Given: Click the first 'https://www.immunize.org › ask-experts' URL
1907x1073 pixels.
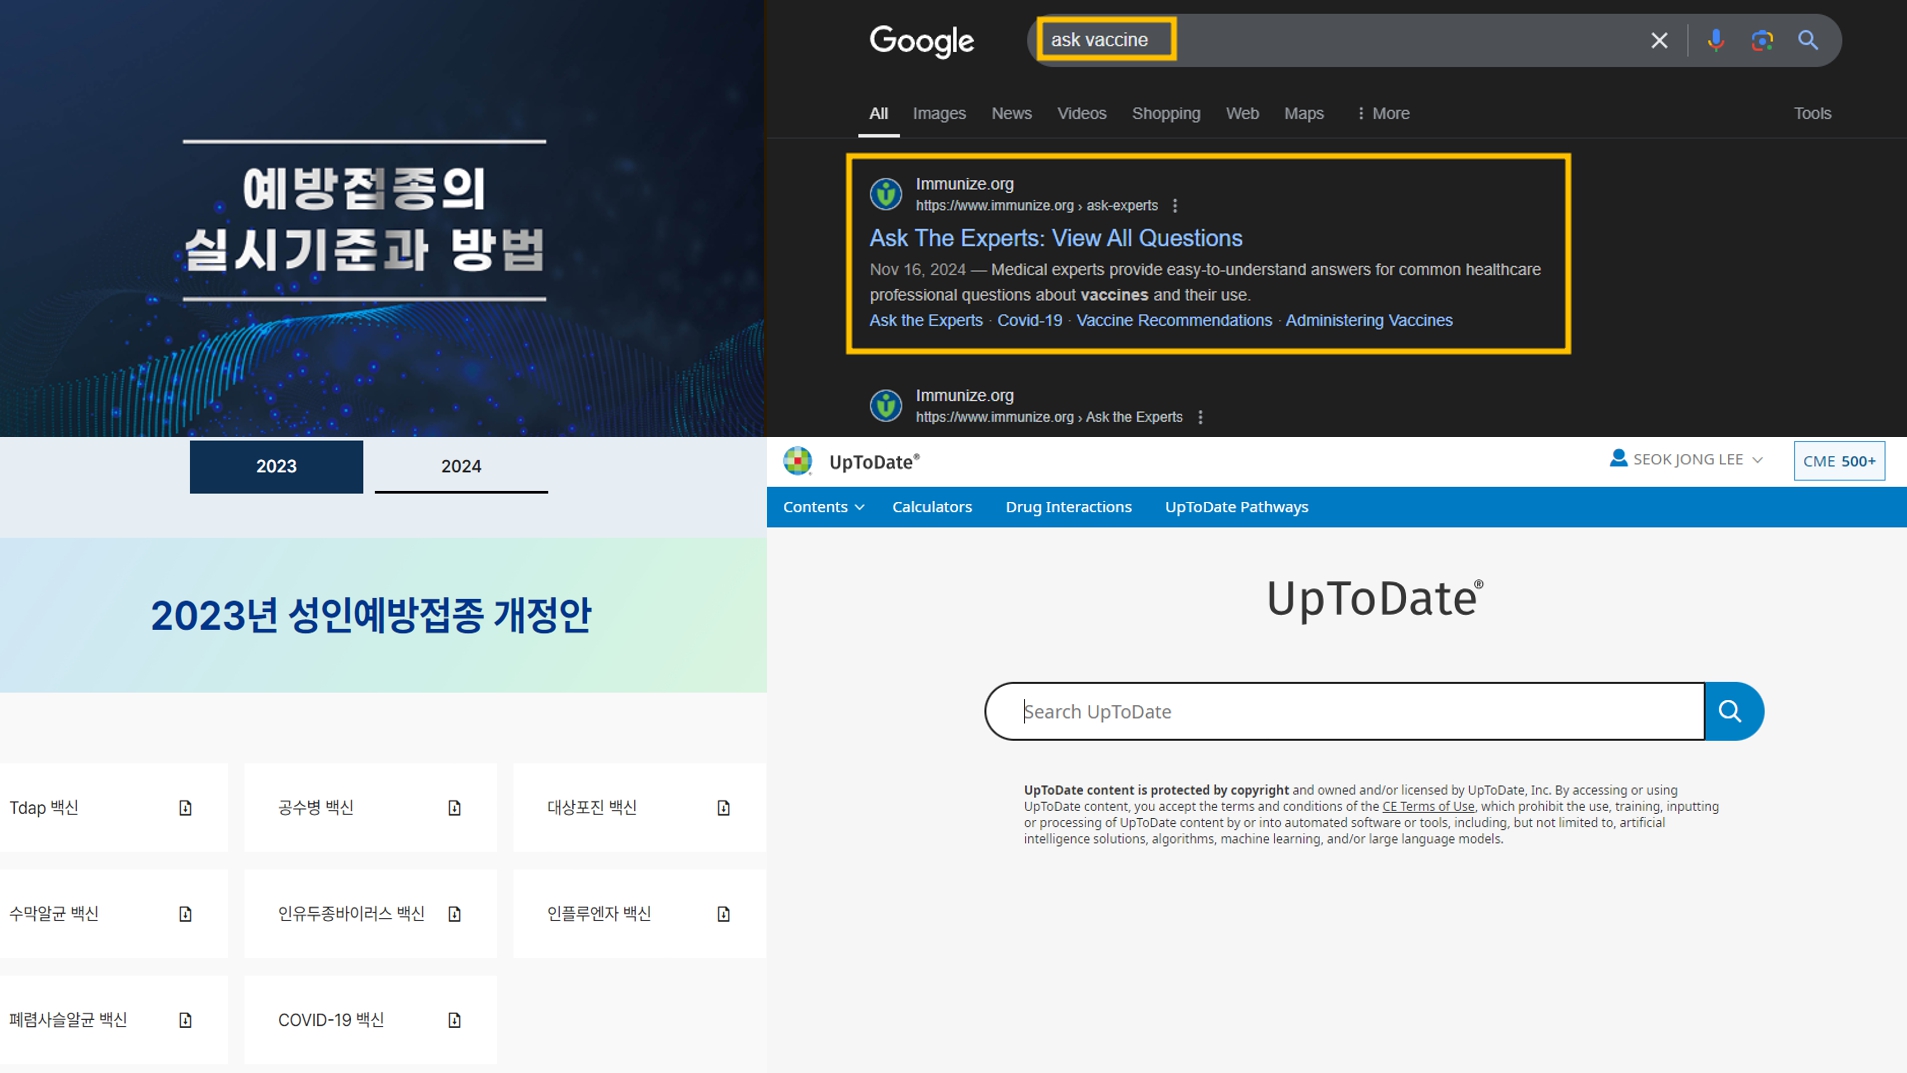Looking at the screenshot, I should coord(1036,206).
